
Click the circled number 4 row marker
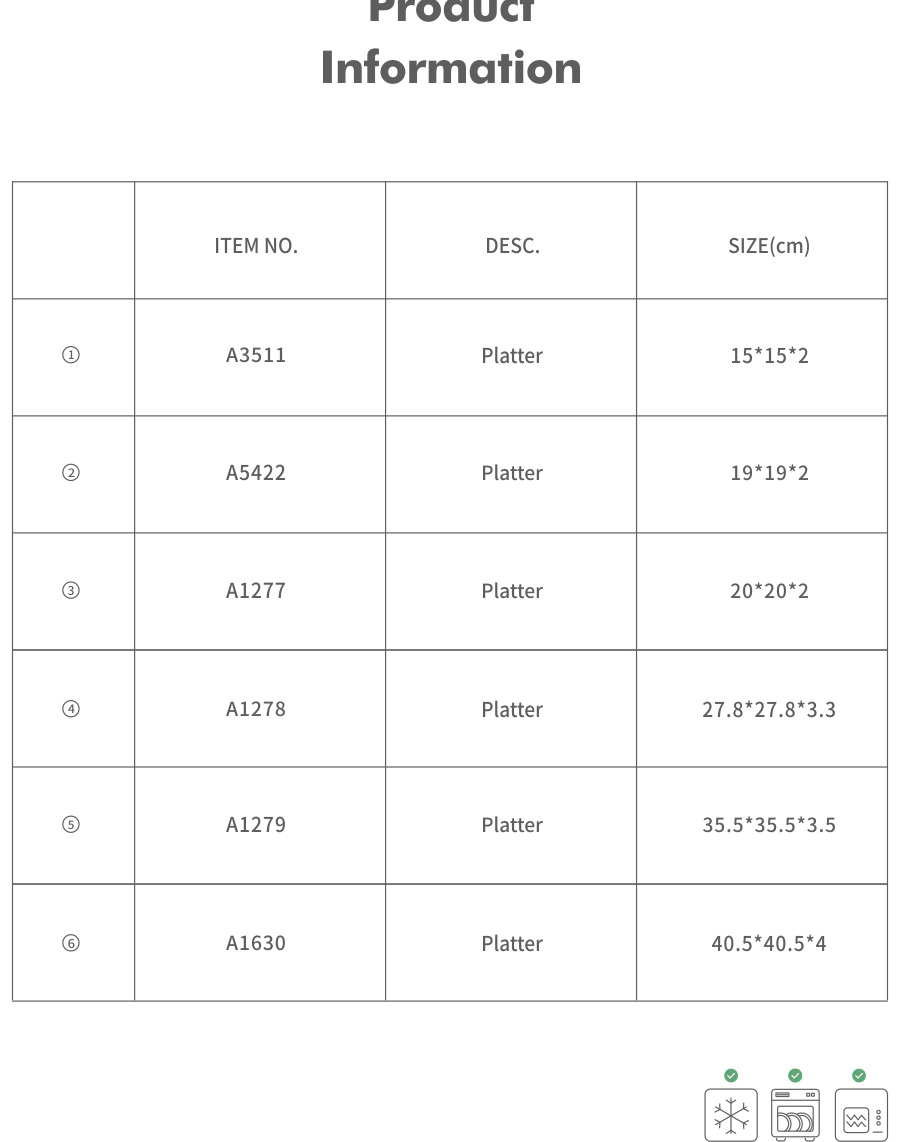click(x=71, y=709)
